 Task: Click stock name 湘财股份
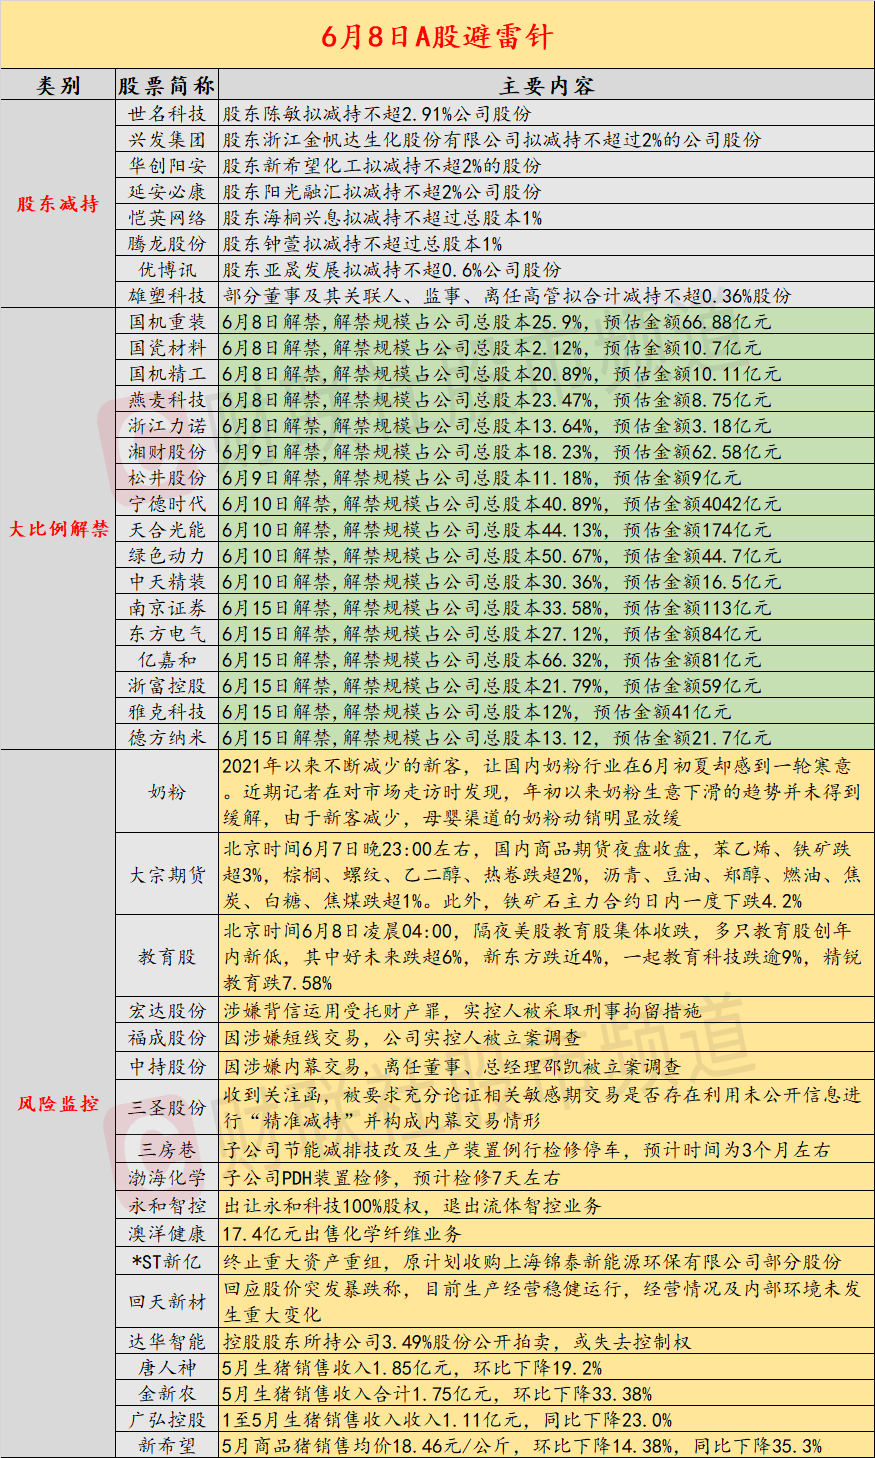point(167,452)
